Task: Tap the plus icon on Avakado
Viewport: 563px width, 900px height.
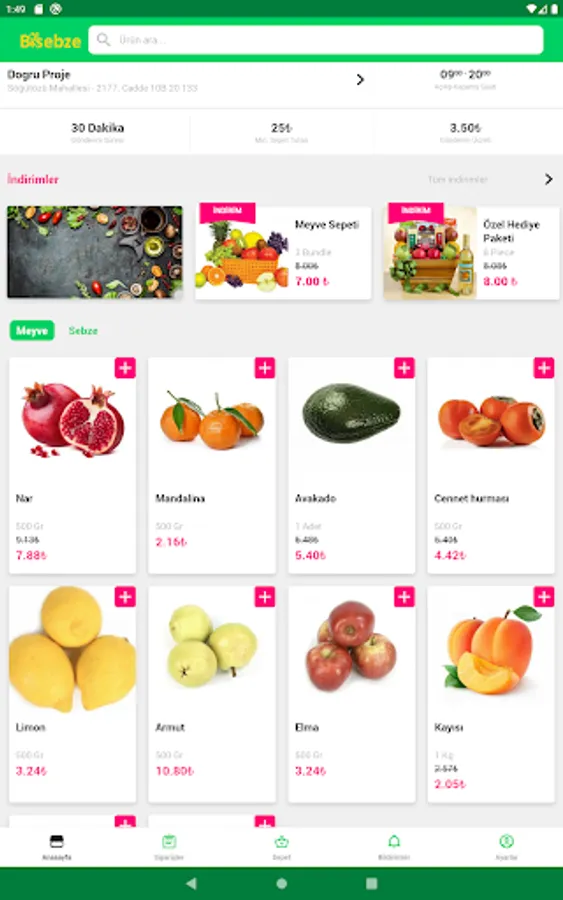Action: [x=404, y=368]
